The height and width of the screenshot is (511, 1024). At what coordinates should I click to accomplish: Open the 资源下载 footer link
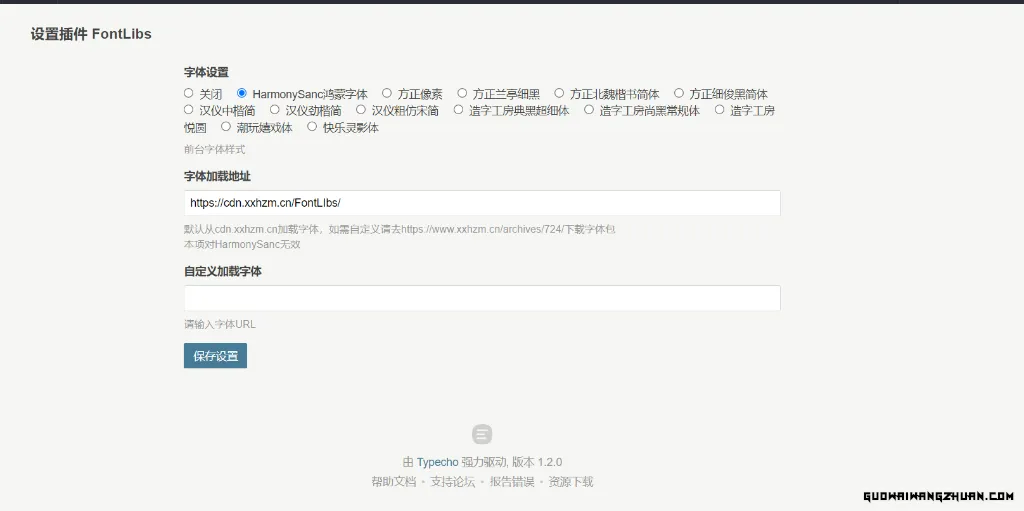pyautogui.click(x=571, y=482)
